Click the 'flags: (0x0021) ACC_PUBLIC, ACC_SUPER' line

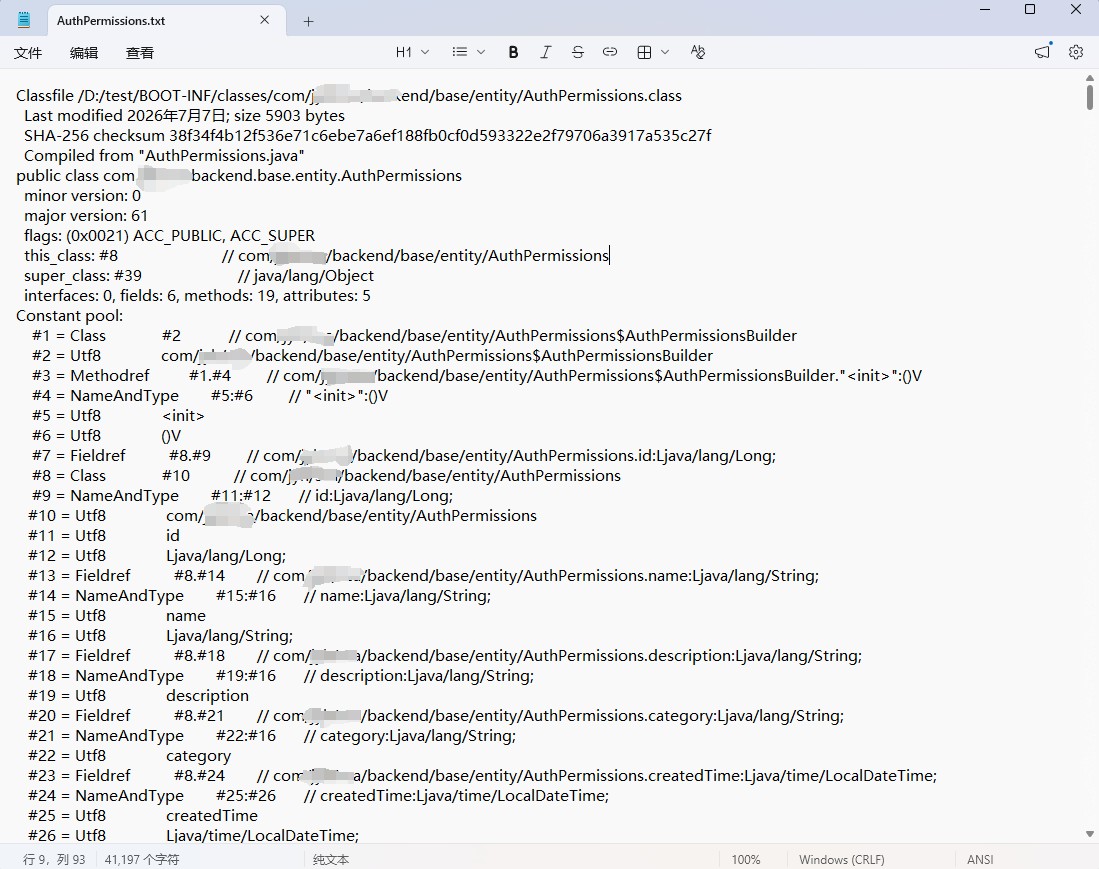[x=170, y=235]
